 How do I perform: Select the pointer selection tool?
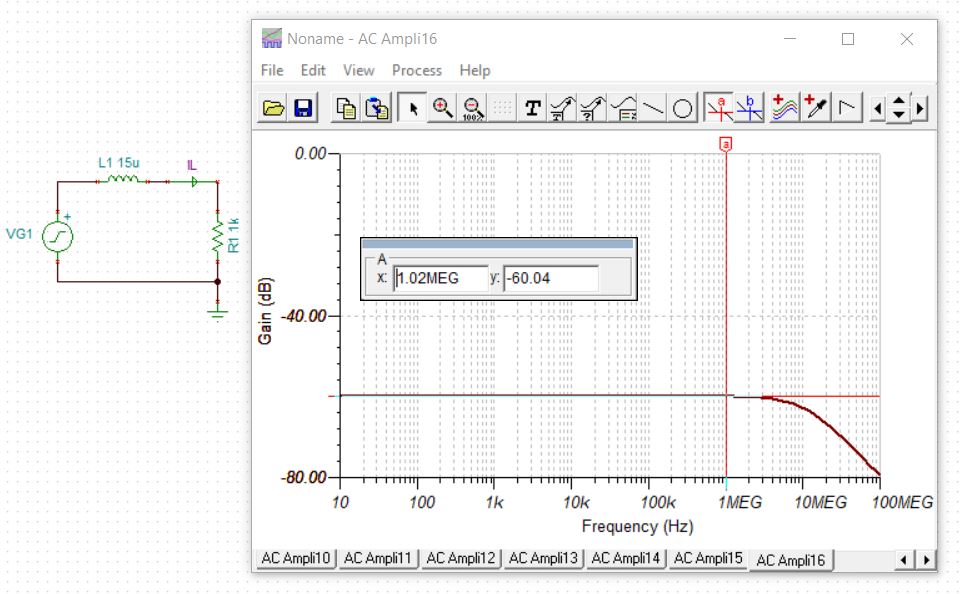pos(412,107)
